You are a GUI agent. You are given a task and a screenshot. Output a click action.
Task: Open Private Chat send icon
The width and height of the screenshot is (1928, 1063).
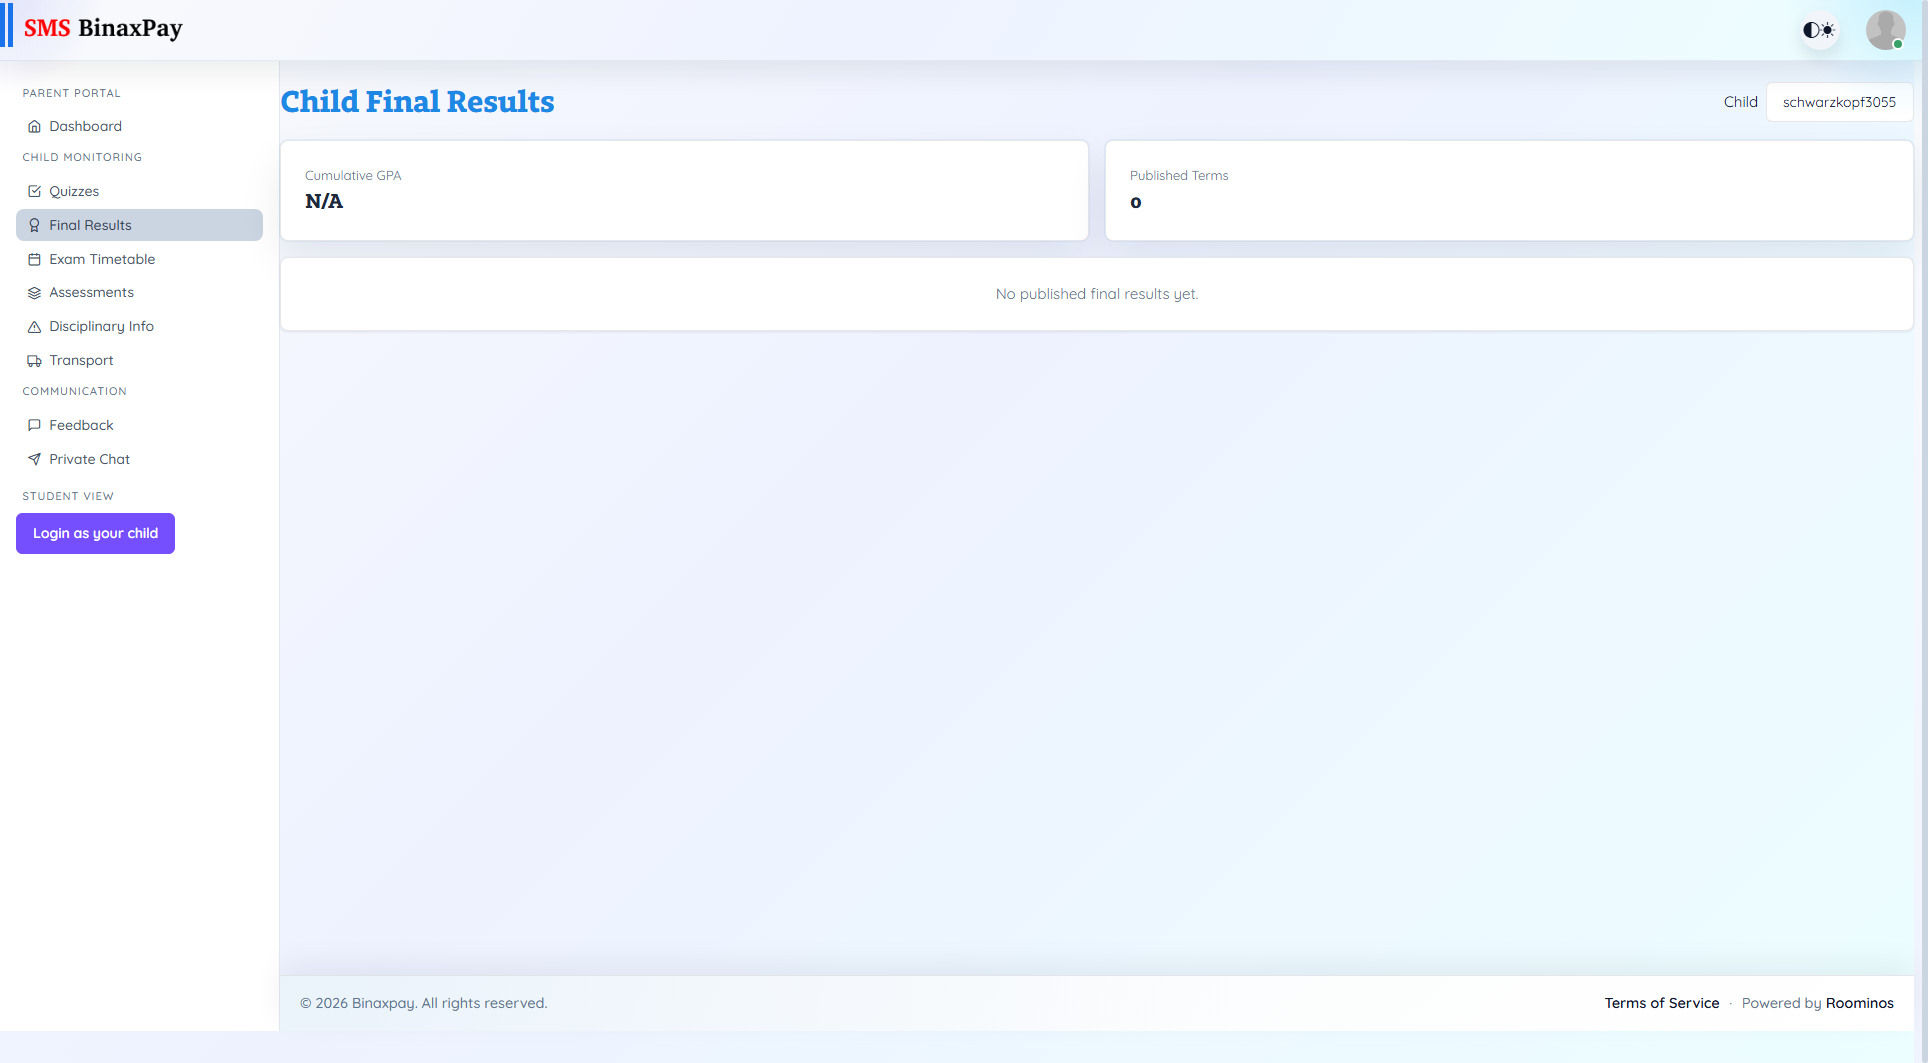point(35,459)
